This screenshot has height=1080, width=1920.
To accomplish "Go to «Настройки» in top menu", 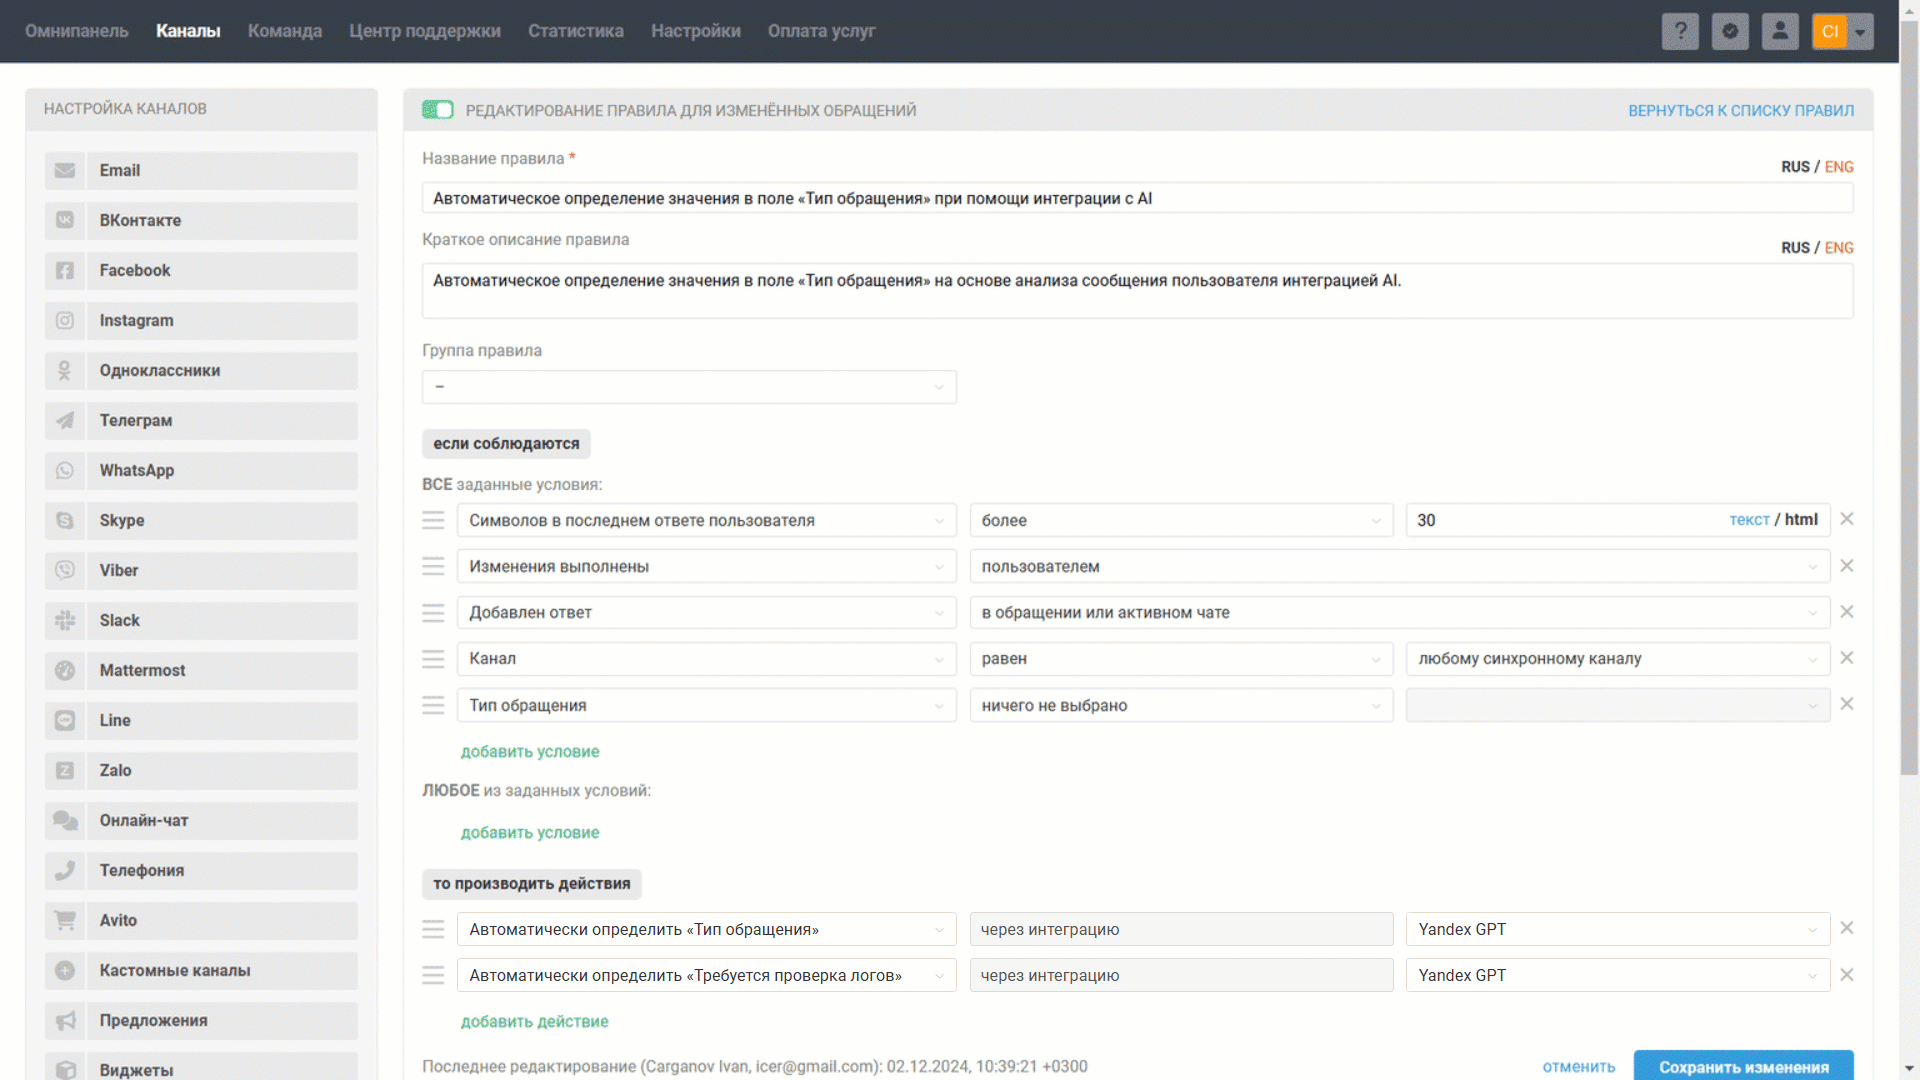I will point(695,31).
